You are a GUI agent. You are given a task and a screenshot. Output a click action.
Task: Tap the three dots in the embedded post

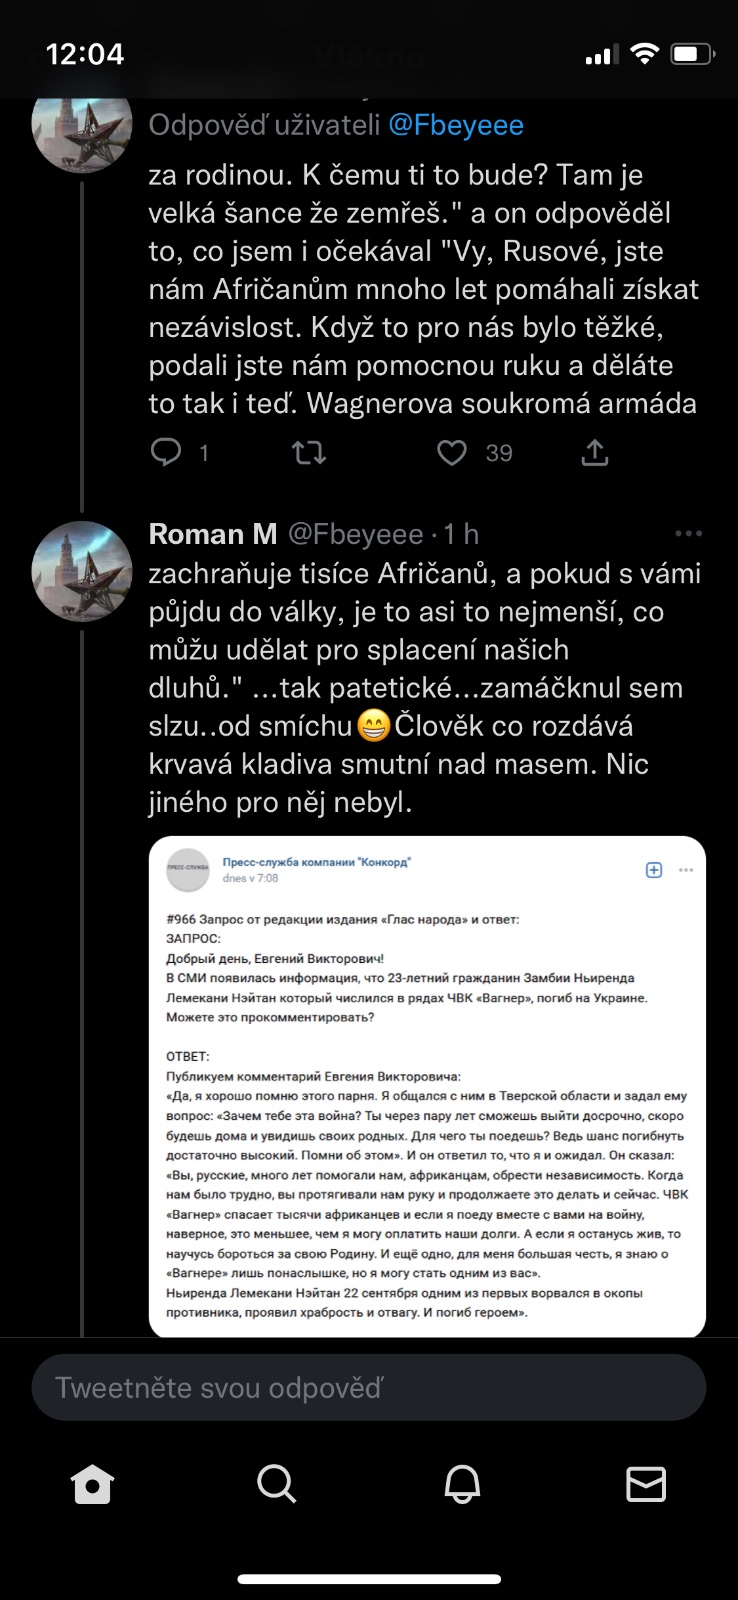[686, 870]
